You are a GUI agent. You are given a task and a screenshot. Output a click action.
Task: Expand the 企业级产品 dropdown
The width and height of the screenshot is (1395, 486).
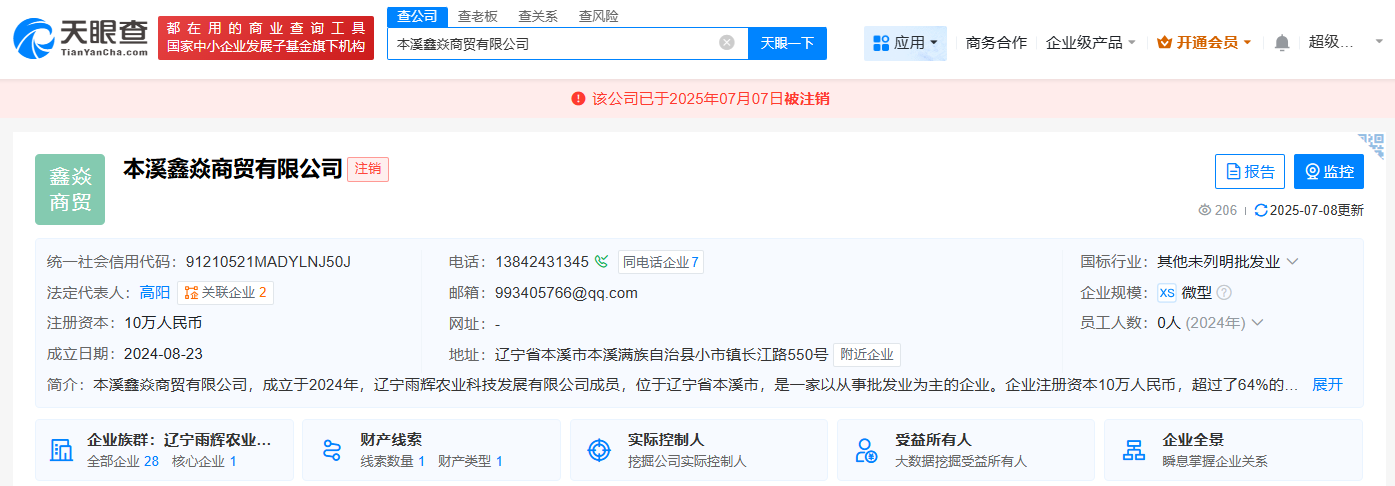1090,43
